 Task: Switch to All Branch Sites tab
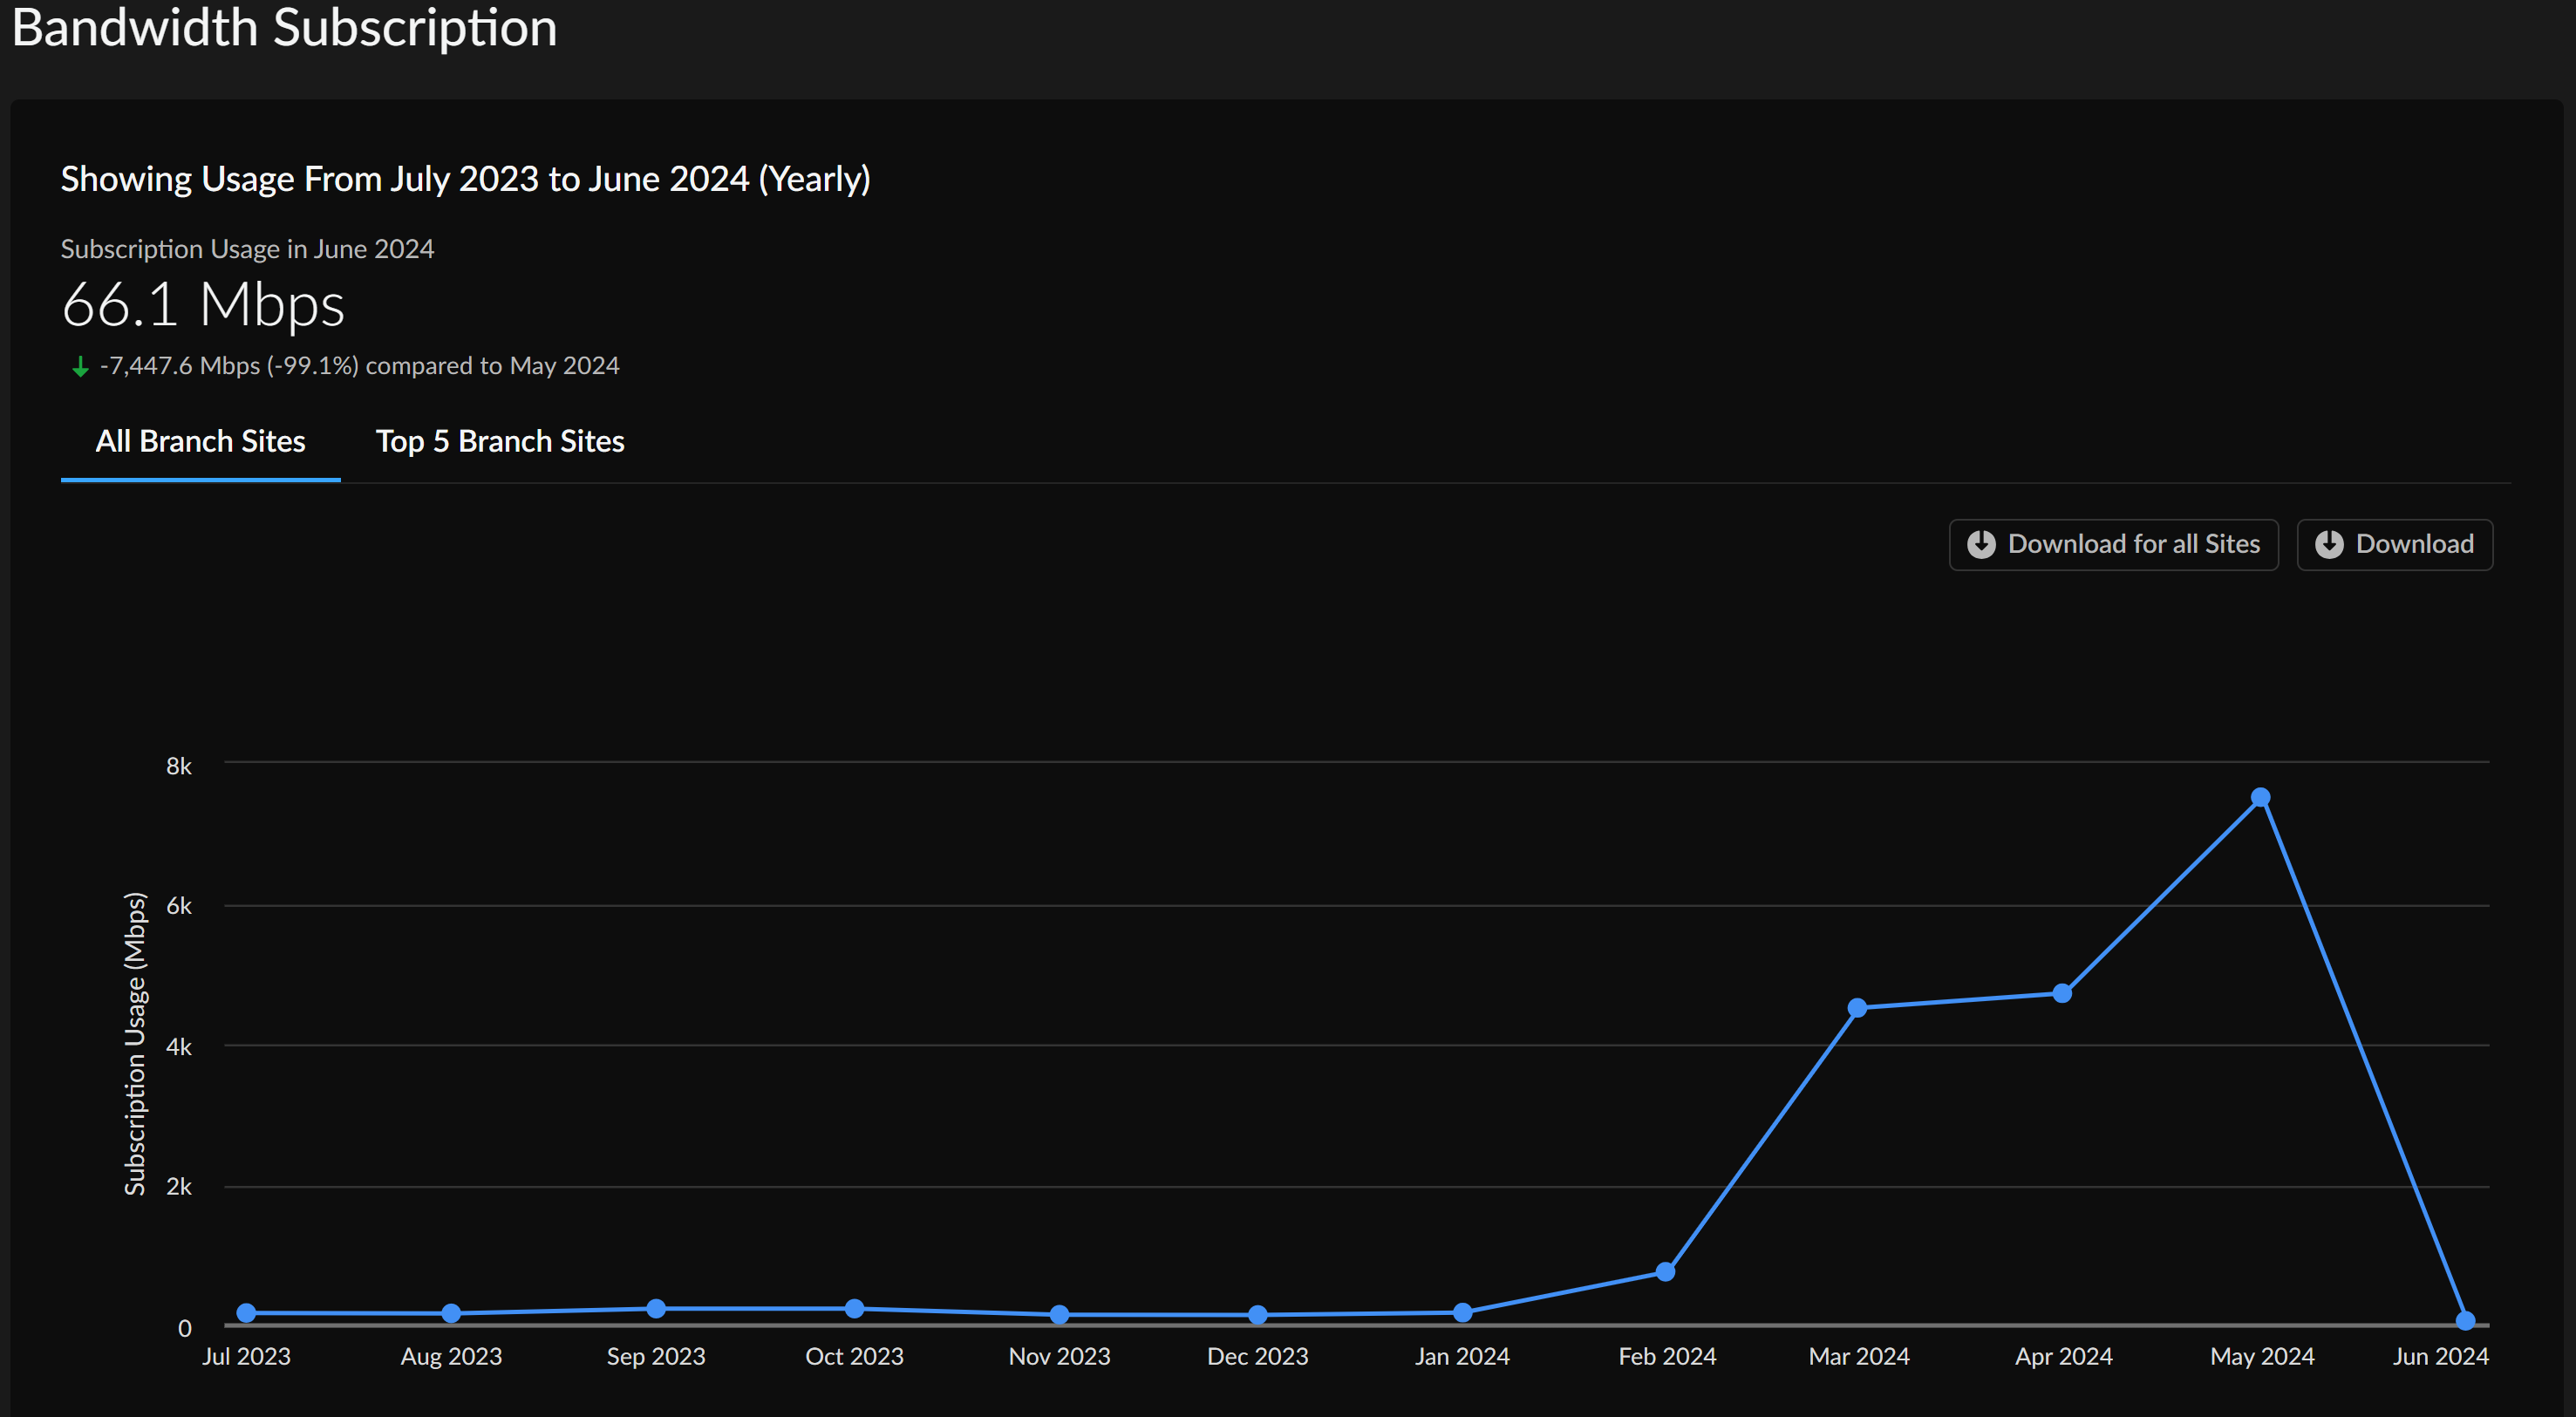200,441
